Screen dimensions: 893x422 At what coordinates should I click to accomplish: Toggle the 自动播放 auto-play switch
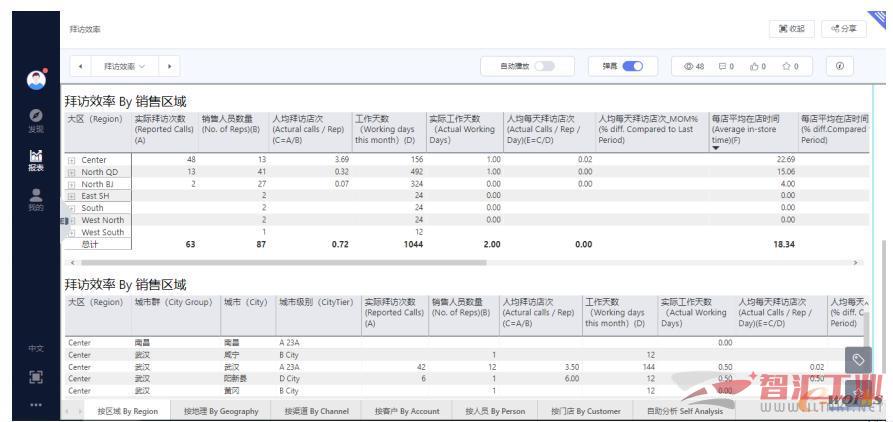click(544, 66)
